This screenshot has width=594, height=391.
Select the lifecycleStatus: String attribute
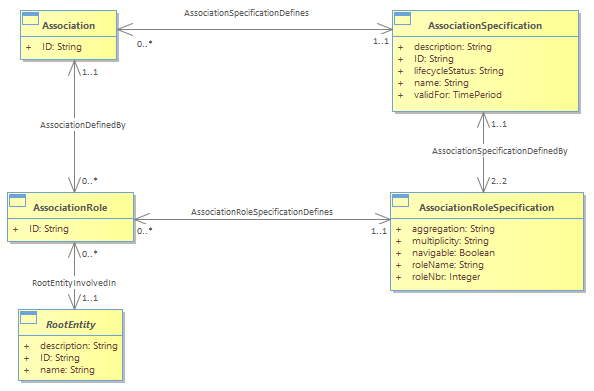click(459, 71)
